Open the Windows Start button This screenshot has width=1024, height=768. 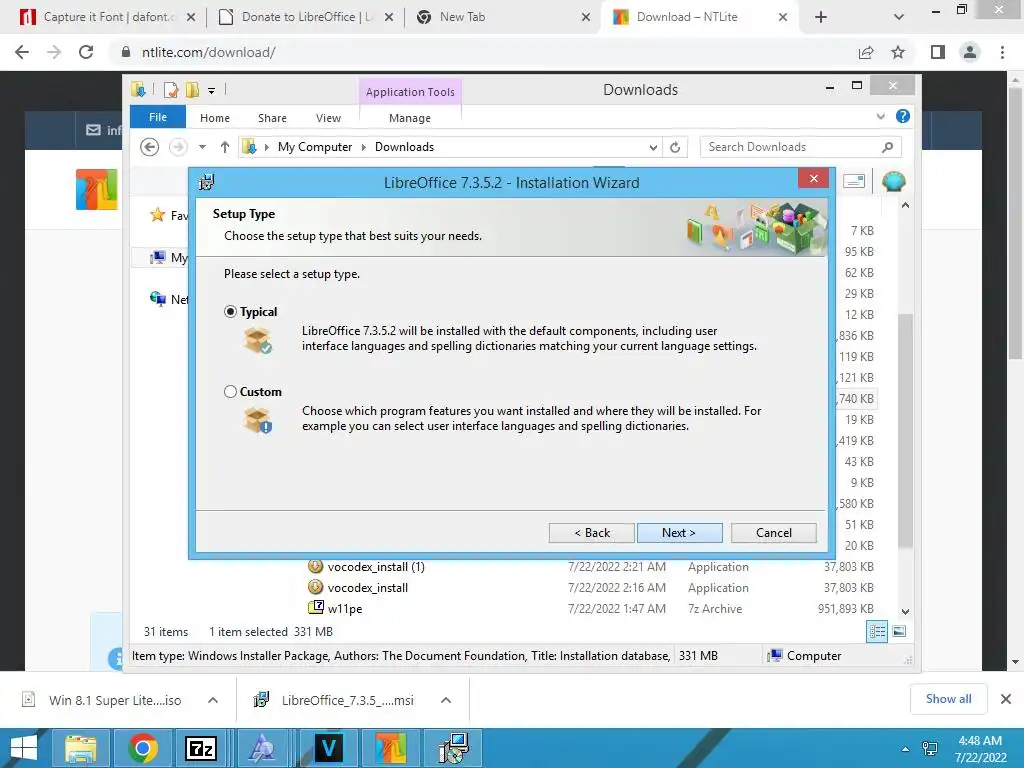(x=24, y=748)
